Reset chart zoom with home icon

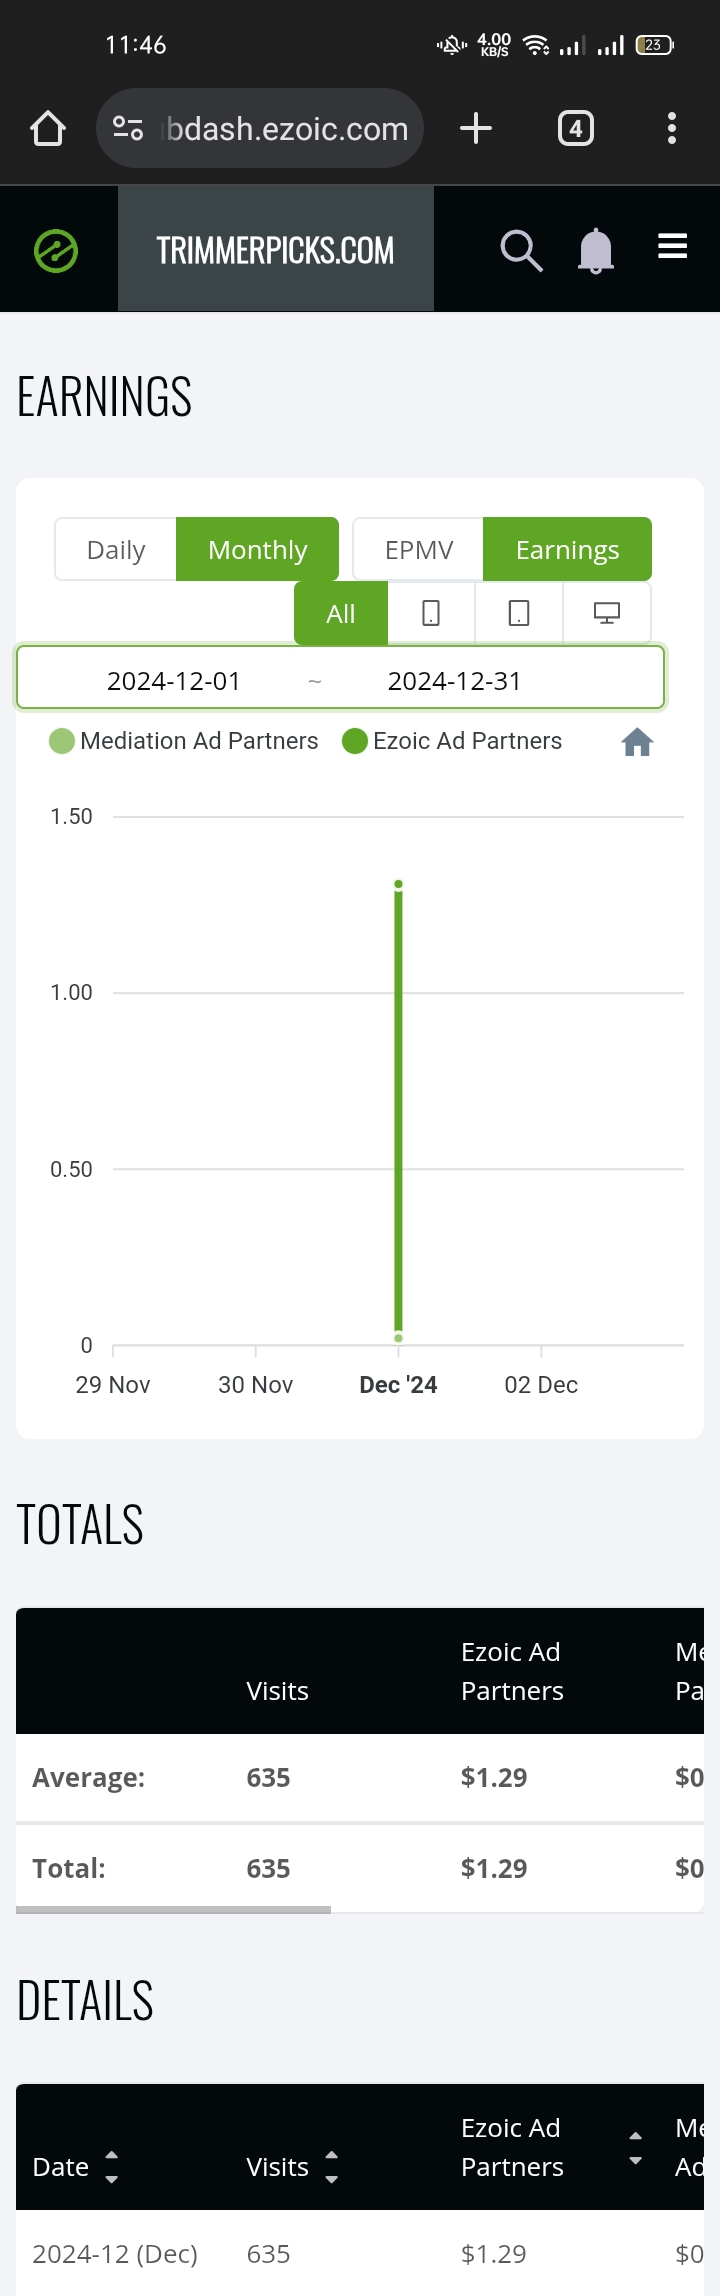click(637, 742)
